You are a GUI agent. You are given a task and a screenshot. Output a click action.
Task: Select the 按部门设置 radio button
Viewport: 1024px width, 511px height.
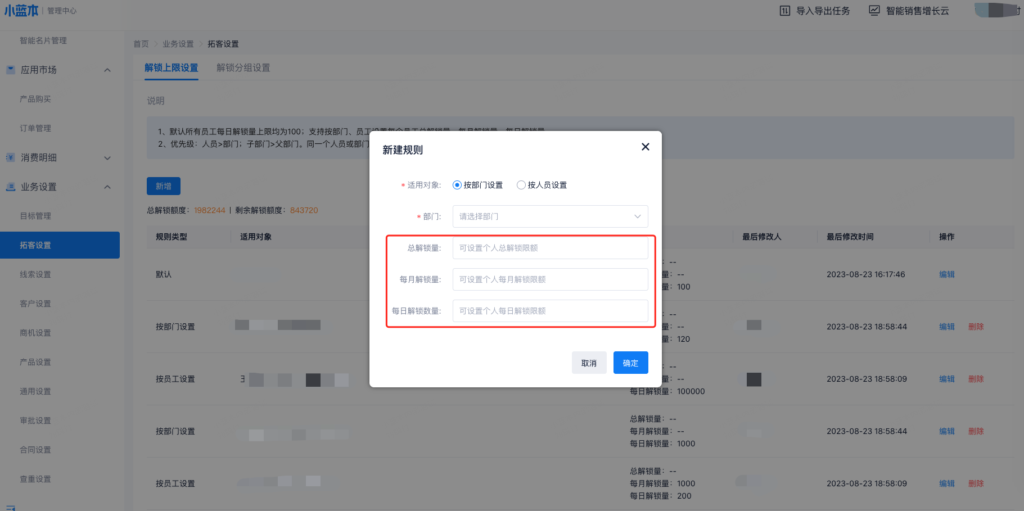click(x=457, y=185)
